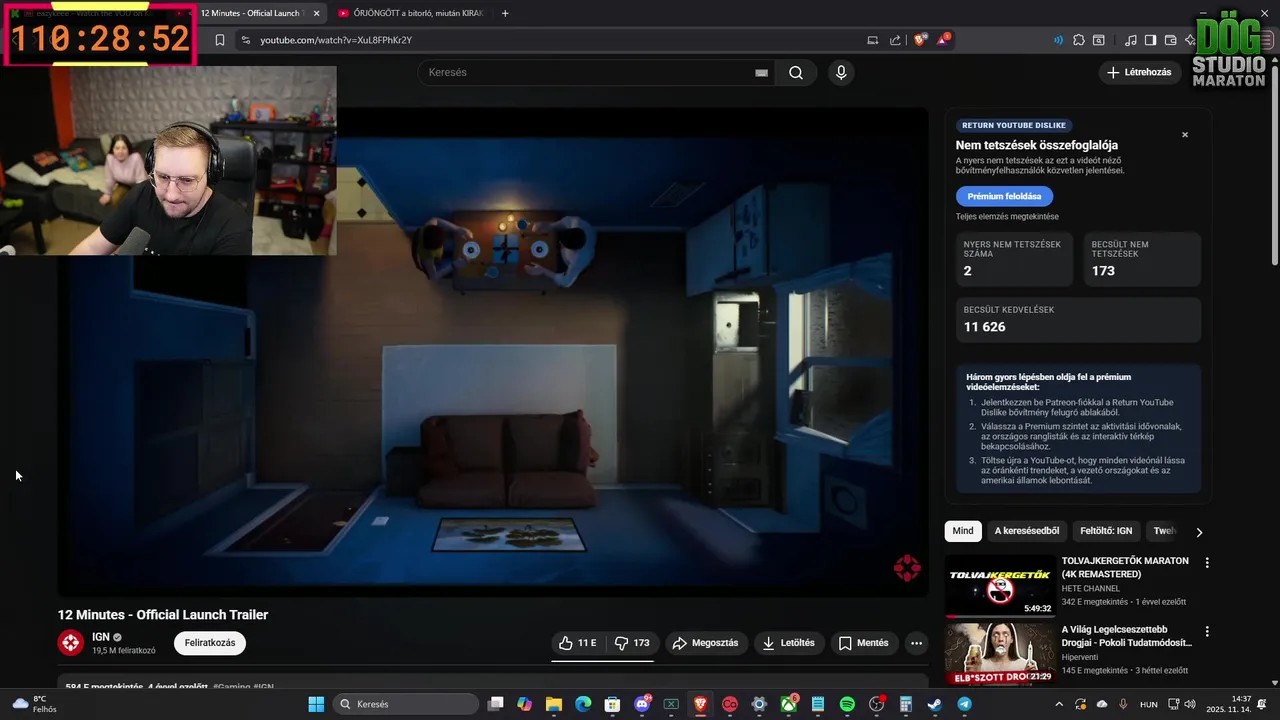Screen dimensions: 1280x720
Task: Open the music note playlist icon
Action: [x=1131, y=40]
